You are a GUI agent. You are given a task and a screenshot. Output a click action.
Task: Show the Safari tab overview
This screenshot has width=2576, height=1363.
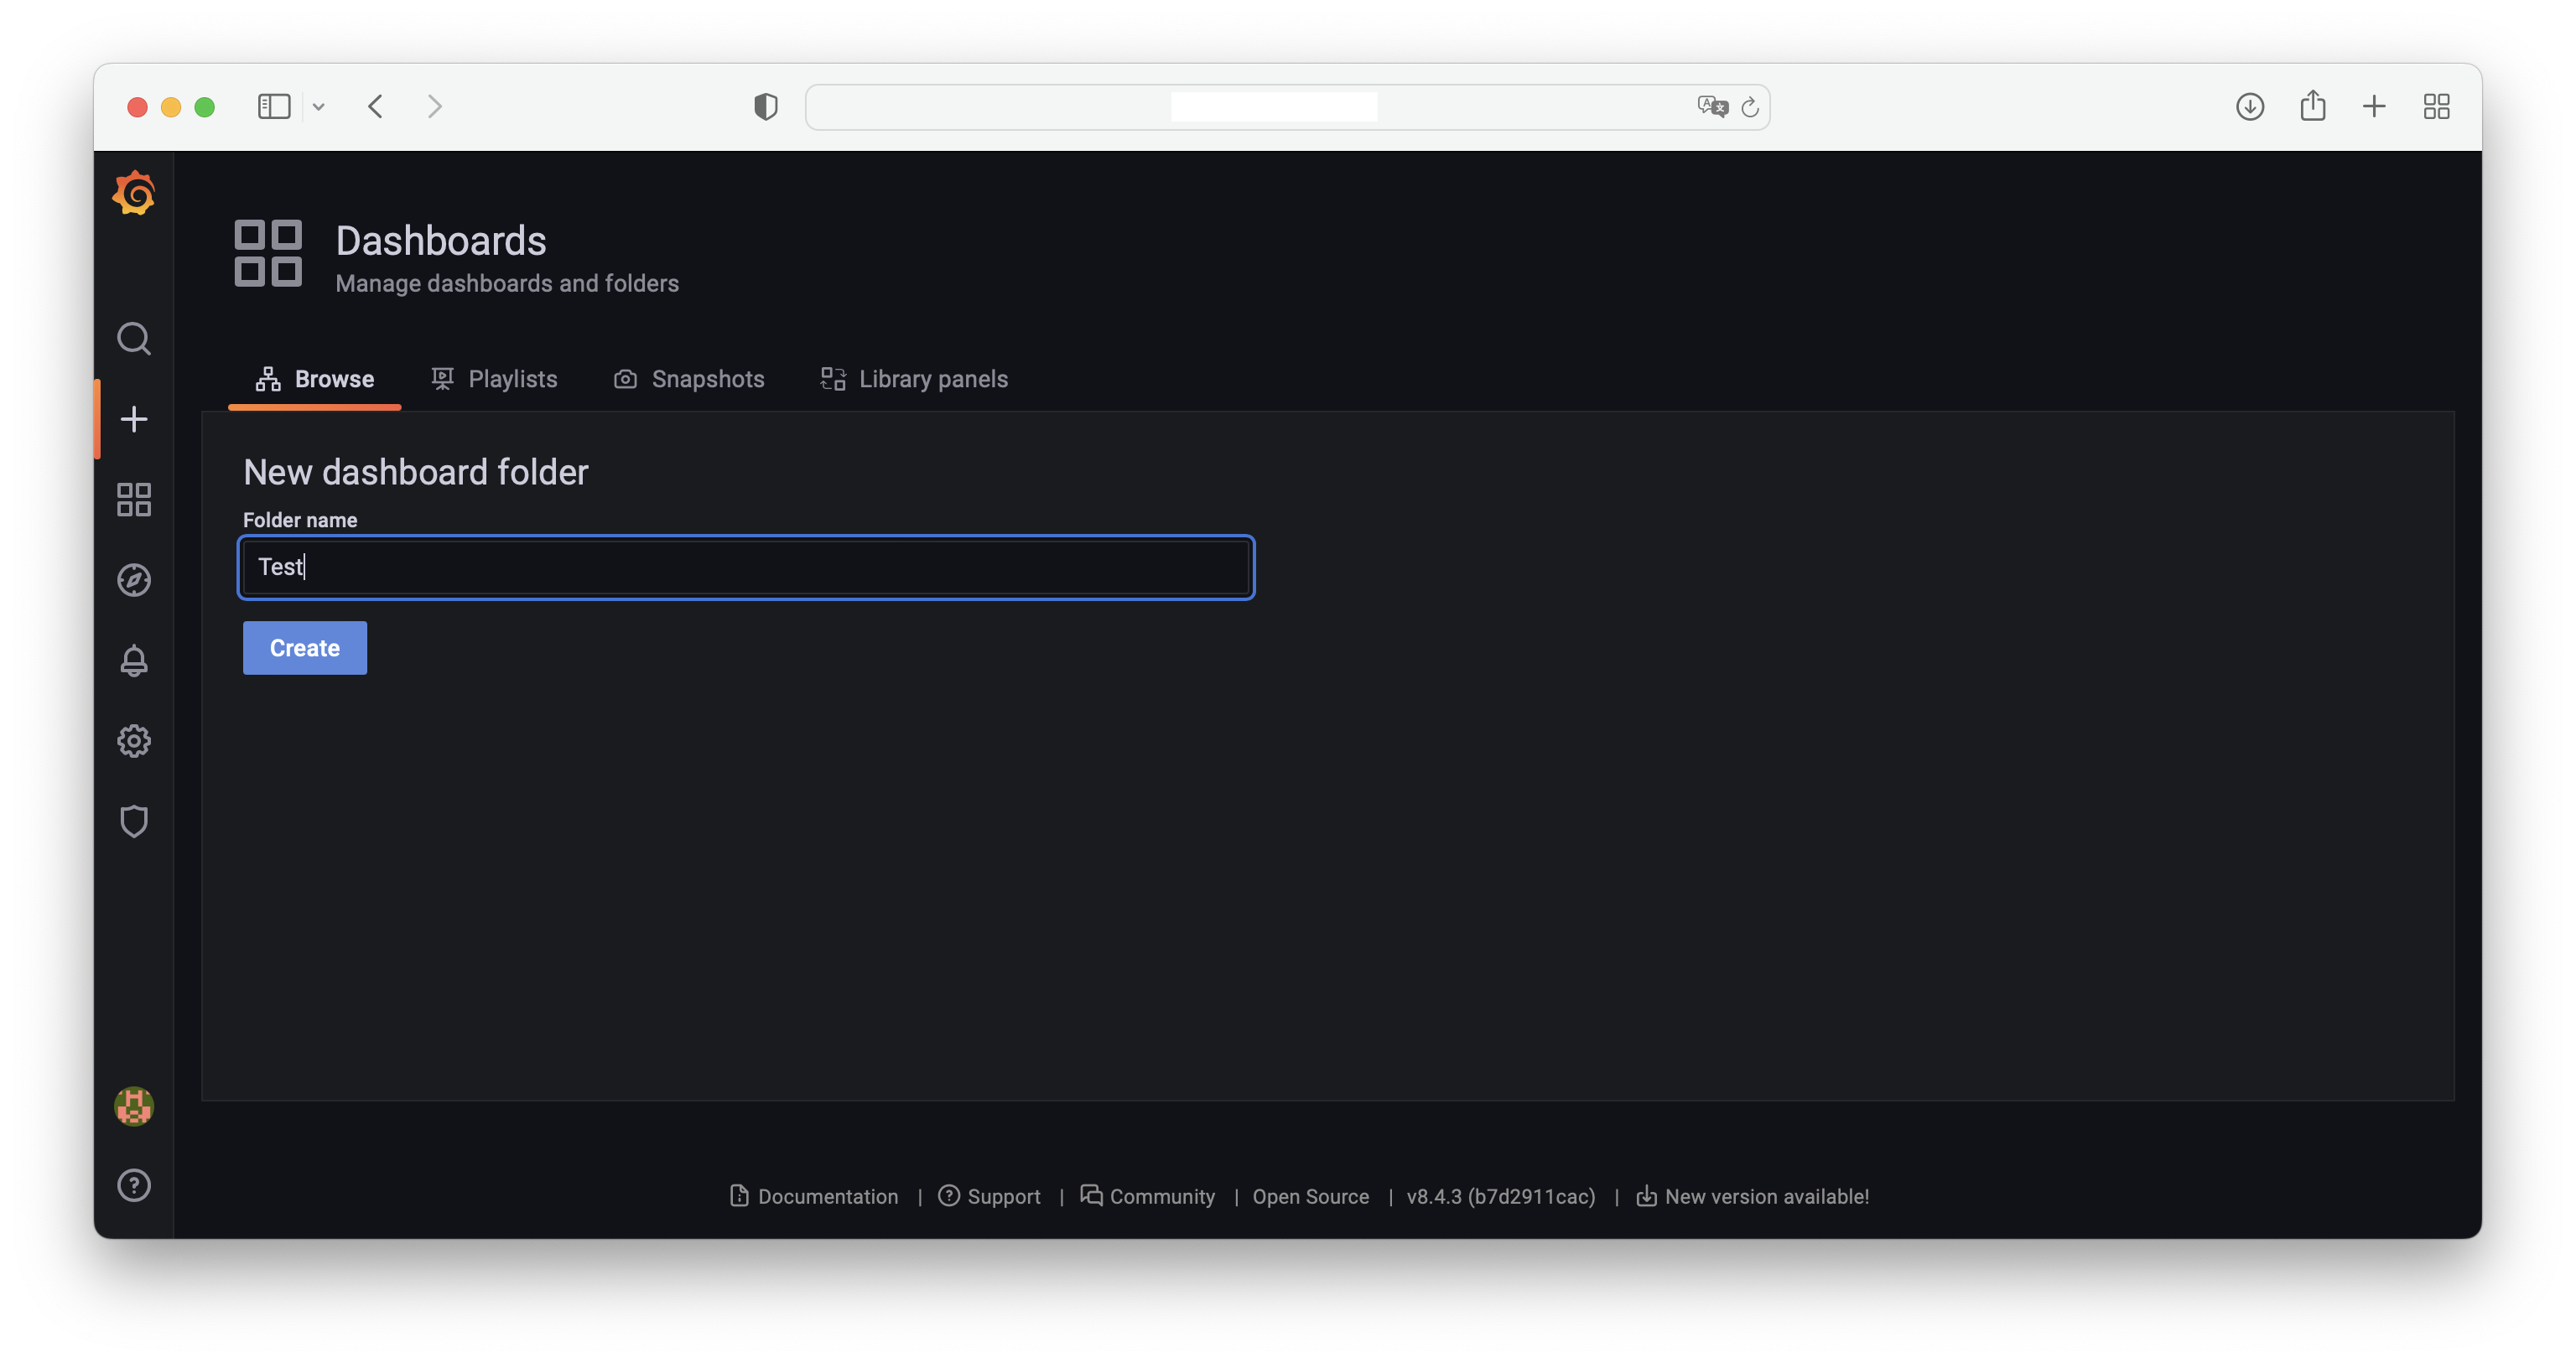tap(2437, 106)
